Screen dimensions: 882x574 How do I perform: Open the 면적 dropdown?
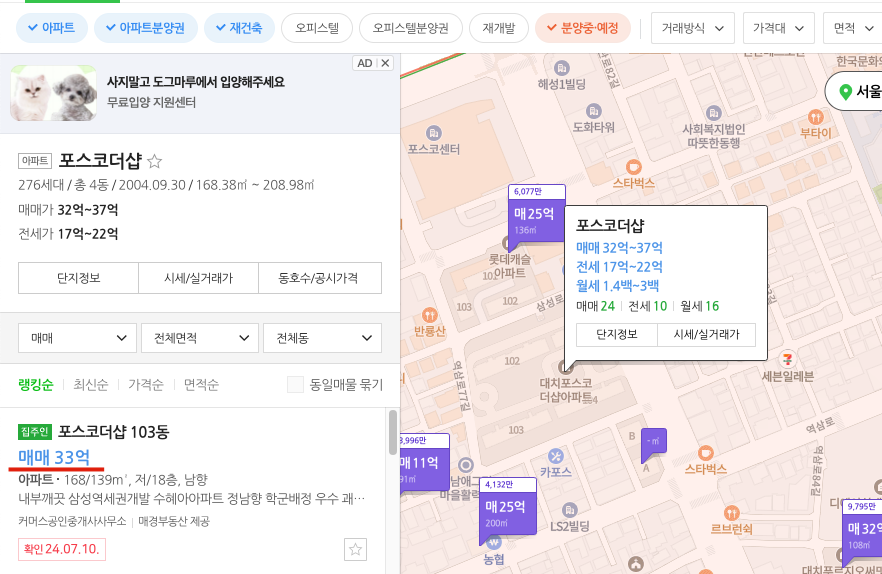pos(852,28)
